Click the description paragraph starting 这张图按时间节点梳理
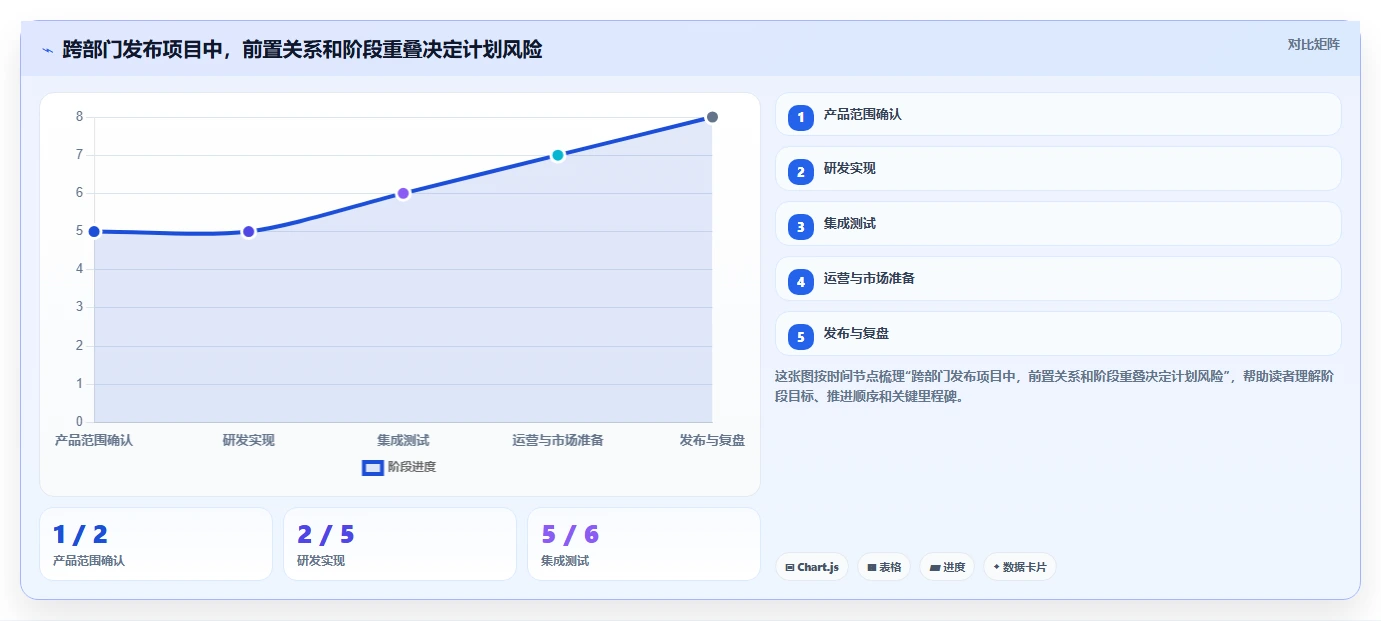The height and width of the screenshot is (621, 1381). tap(1054, 386)
